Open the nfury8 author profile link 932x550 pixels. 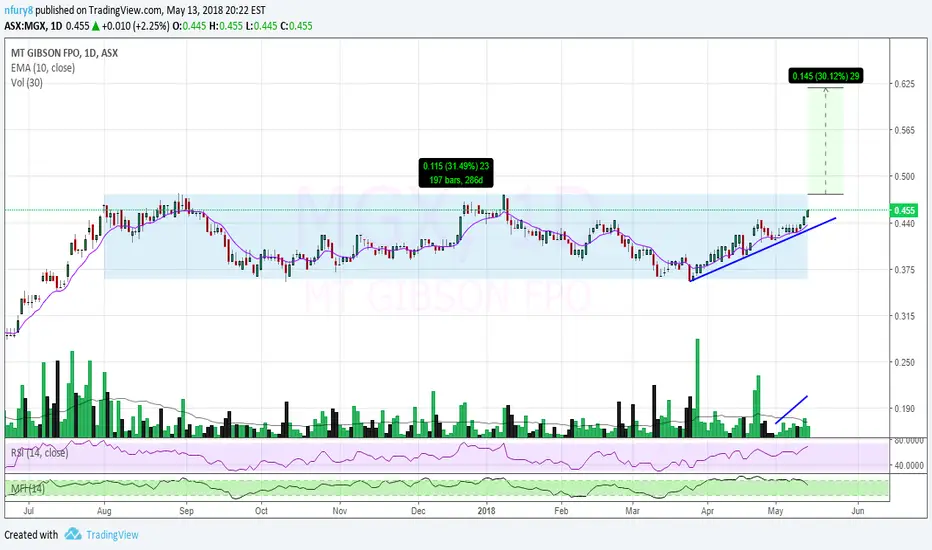(x=18, y=10)
